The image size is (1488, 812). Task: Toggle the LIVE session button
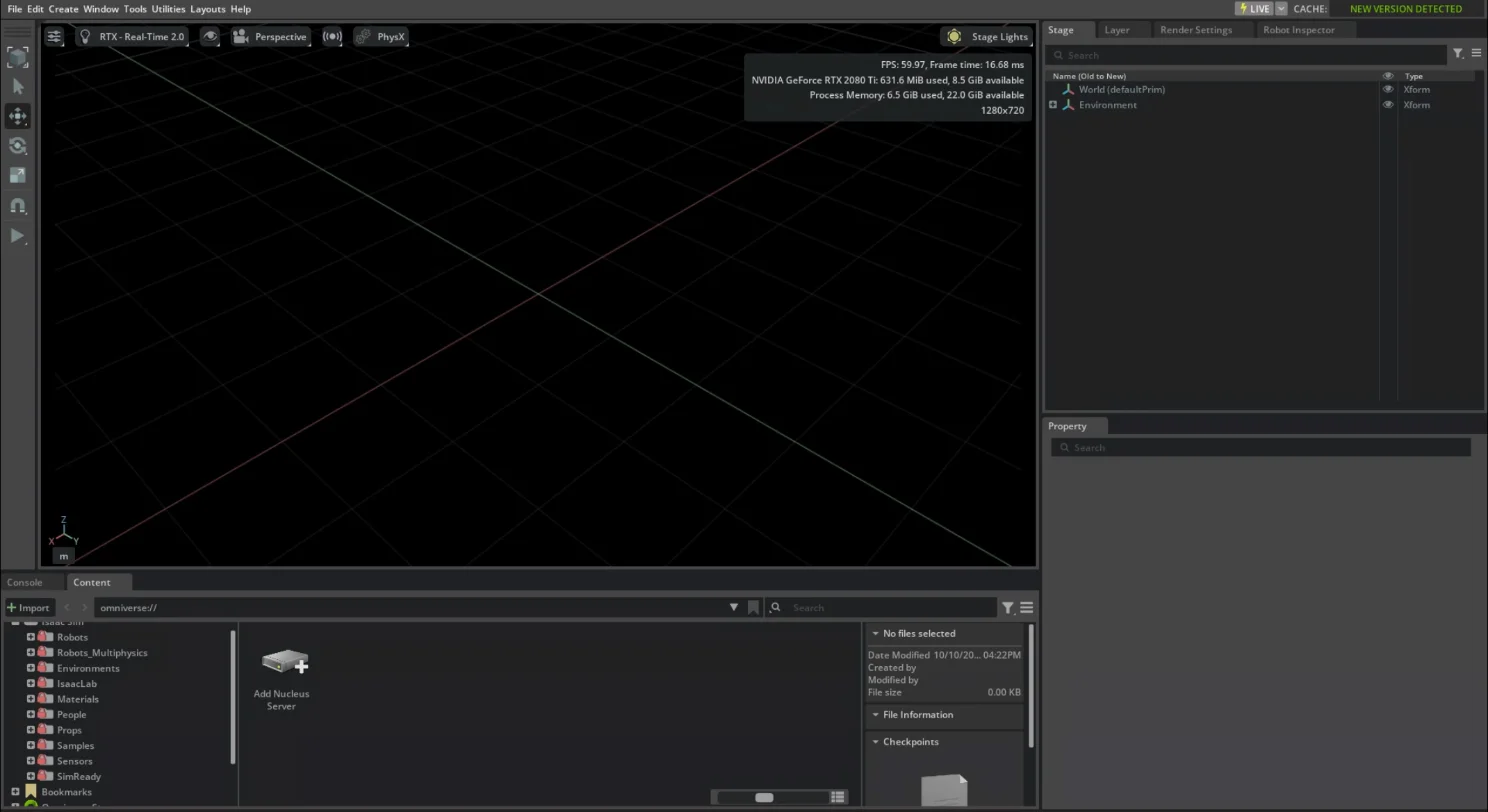click(1254, 9)
